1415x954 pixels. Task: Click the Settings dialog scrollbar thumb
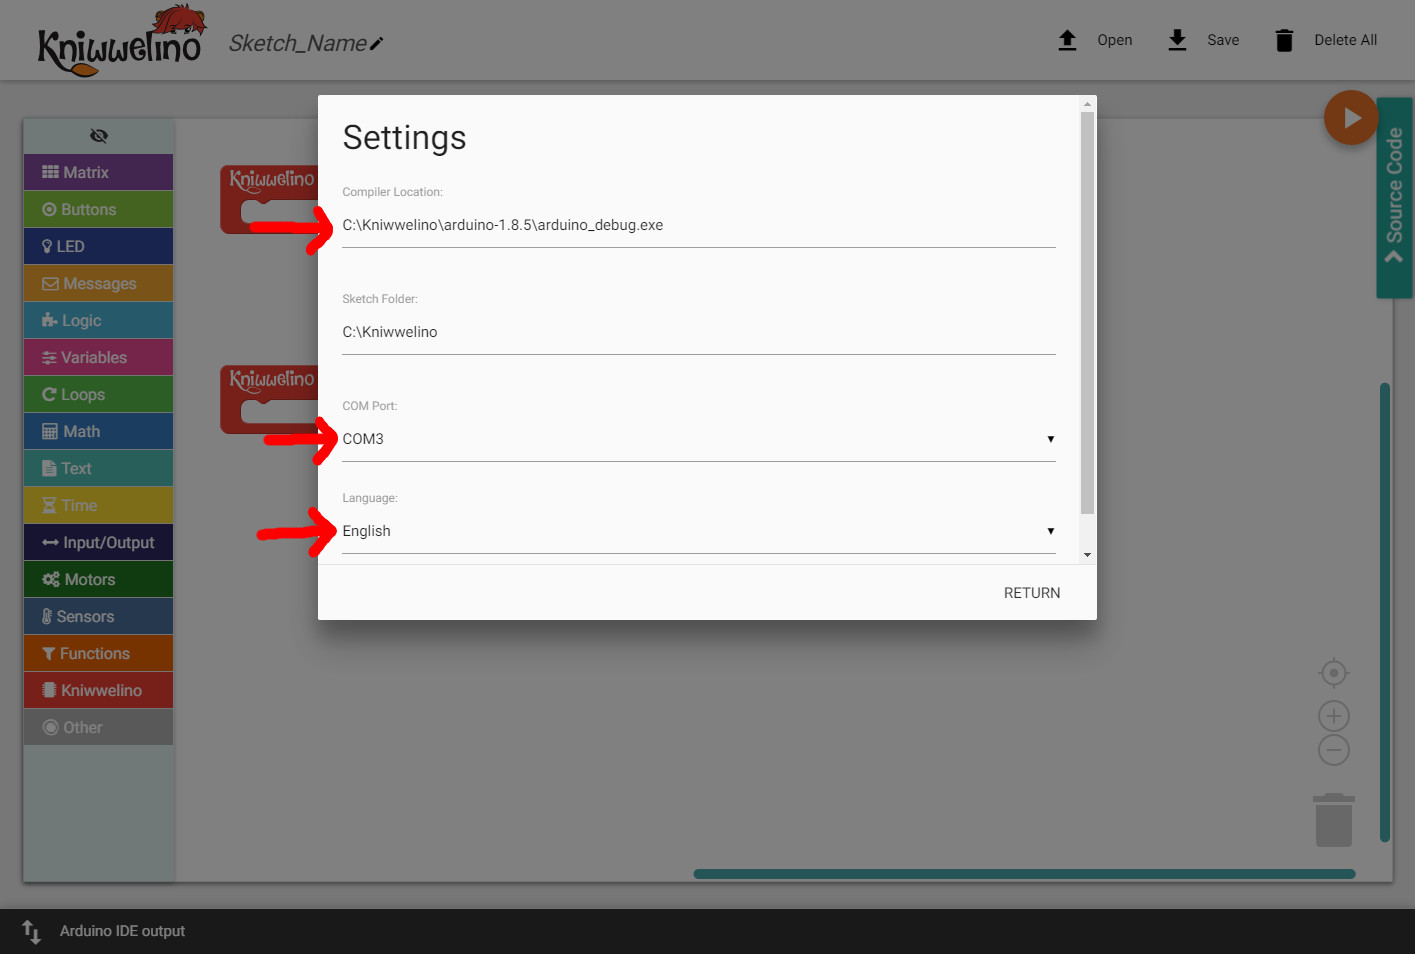coord(1087,313)
